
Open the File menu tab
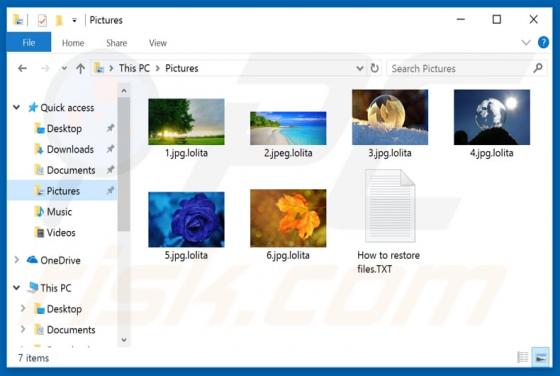pos(29,42)
